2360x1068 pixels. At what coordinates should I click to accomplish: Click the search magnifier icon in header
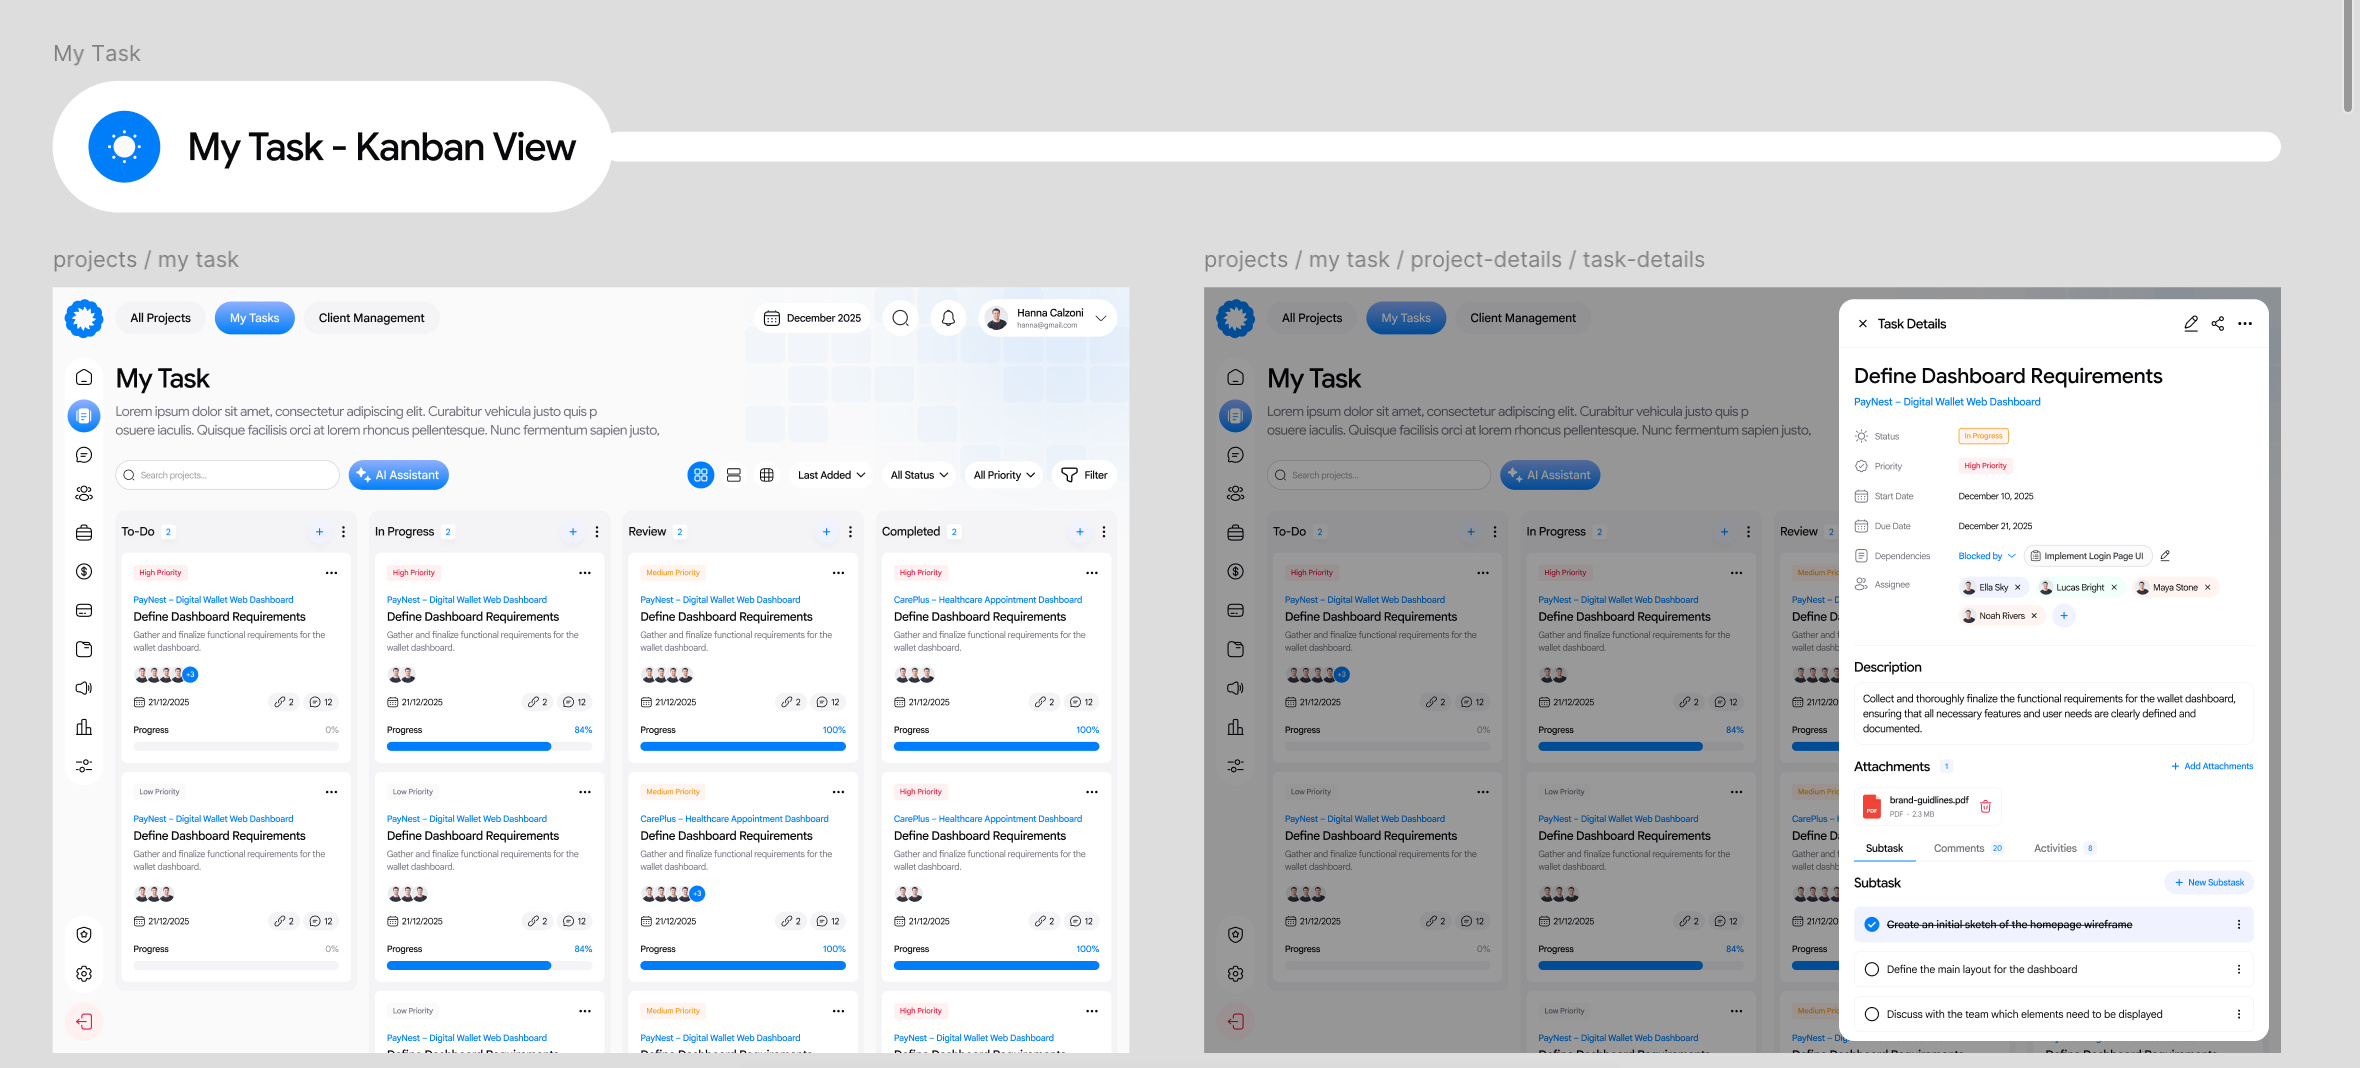click(900, 318)
